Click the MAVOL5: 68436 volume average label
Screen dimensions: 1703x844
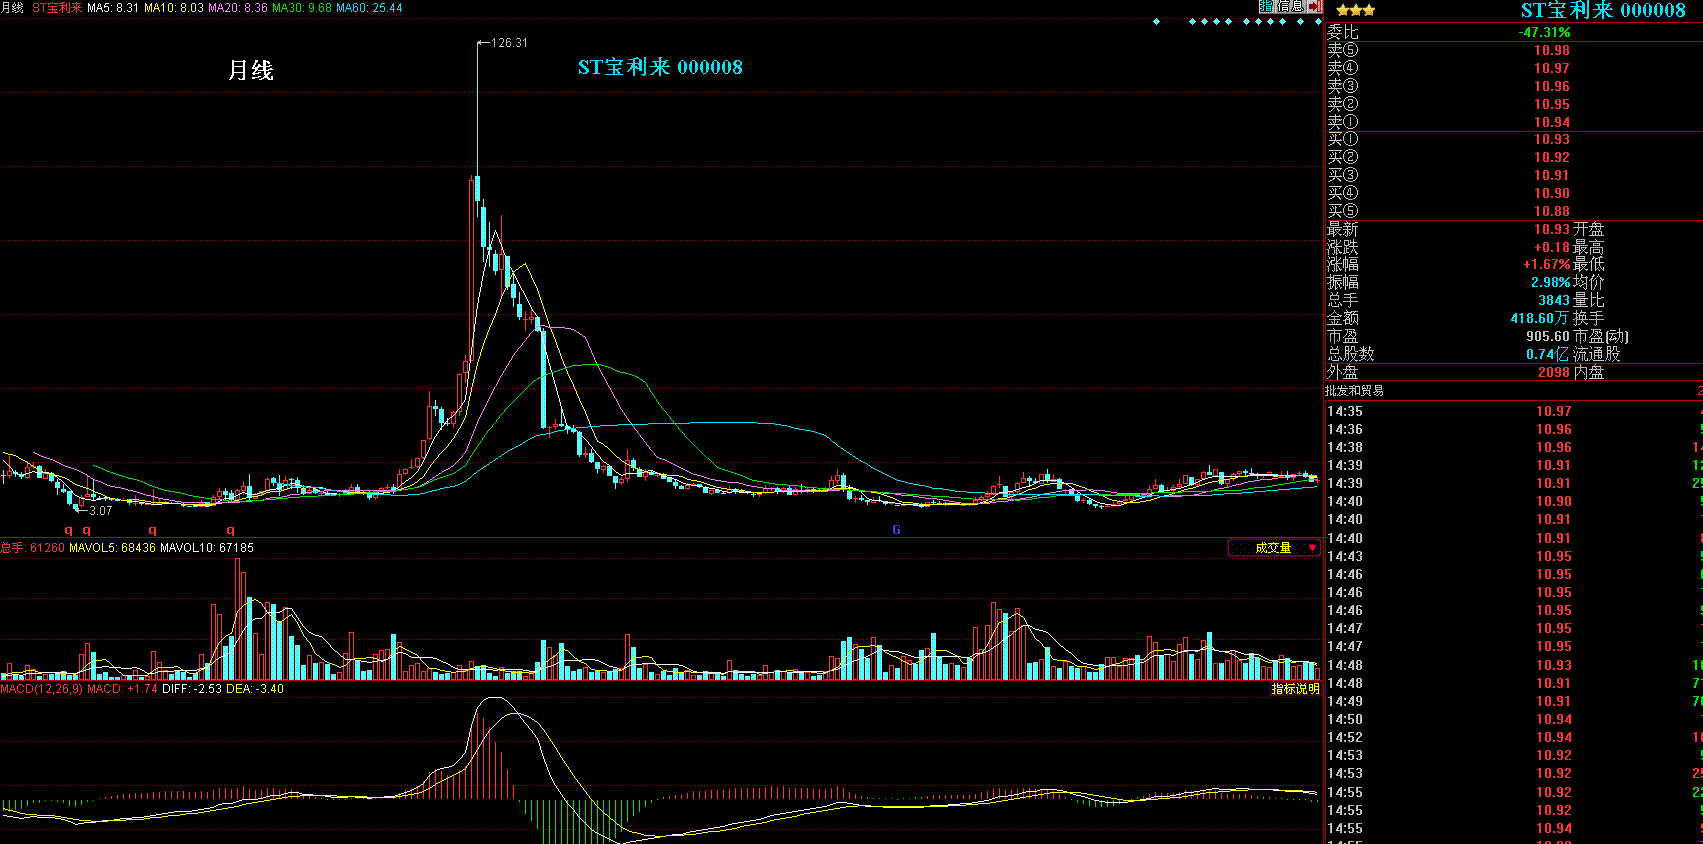[x=113, y=548]
